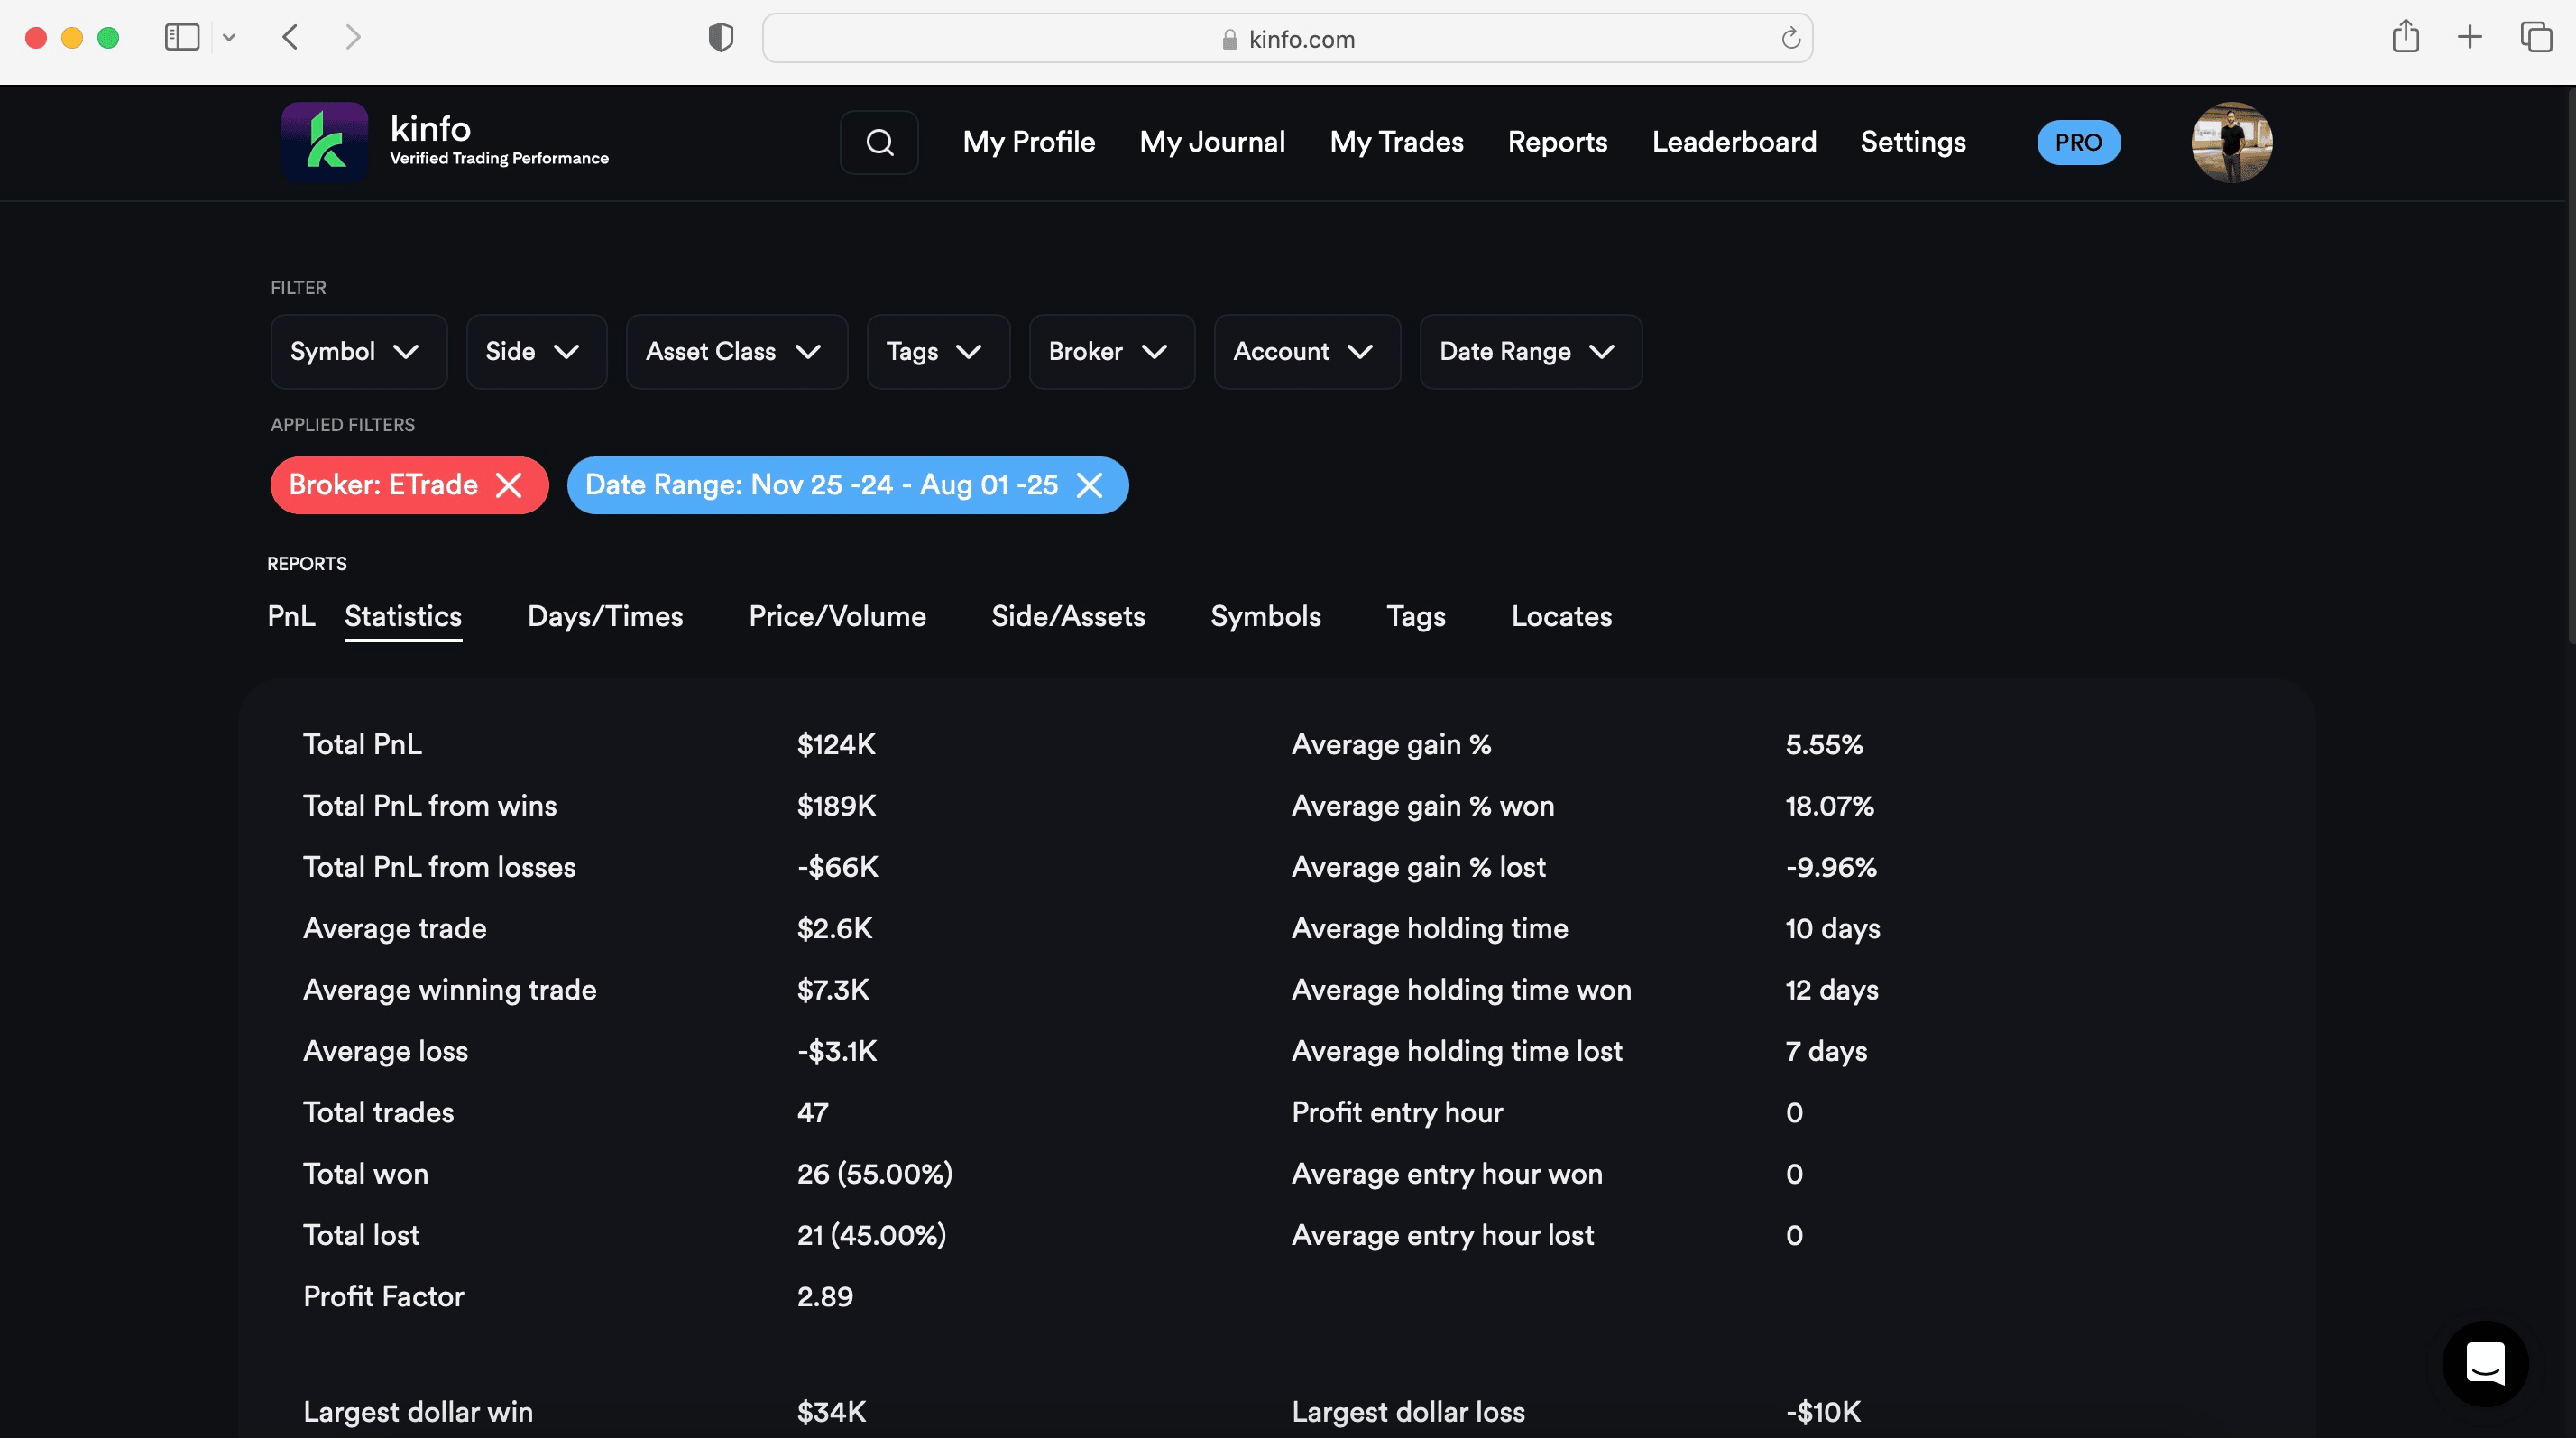Image resolution: width=2576 pixels, height=1438 pixels.
Task: Switch to the Days/Times tab
Action: pos(605,616)
